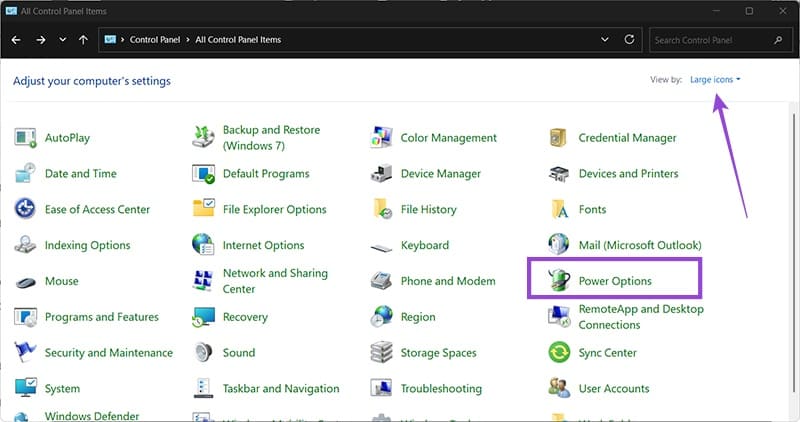This screenshot has width=800, height=422.
Task: Click the search magnifier icon
Action: click(x=778, y=40)
